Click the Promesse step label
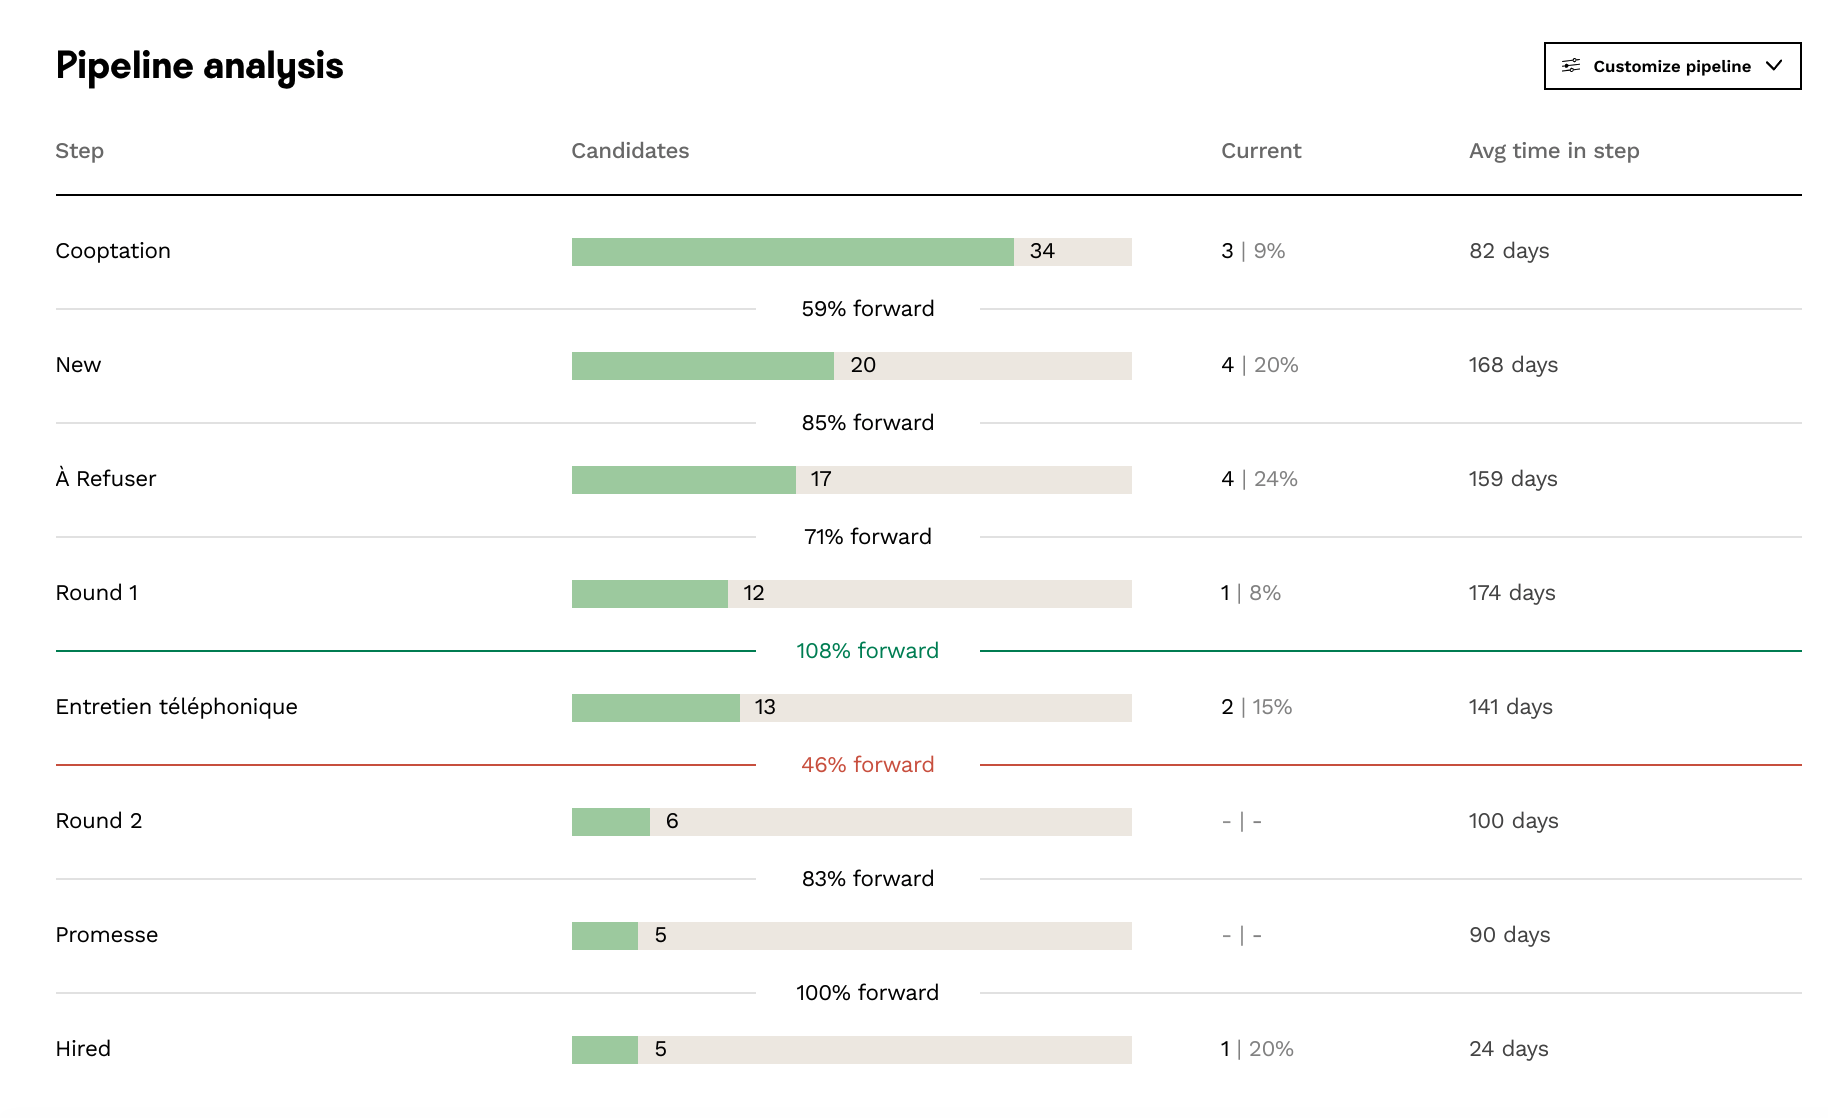 (x=106, y=935)
